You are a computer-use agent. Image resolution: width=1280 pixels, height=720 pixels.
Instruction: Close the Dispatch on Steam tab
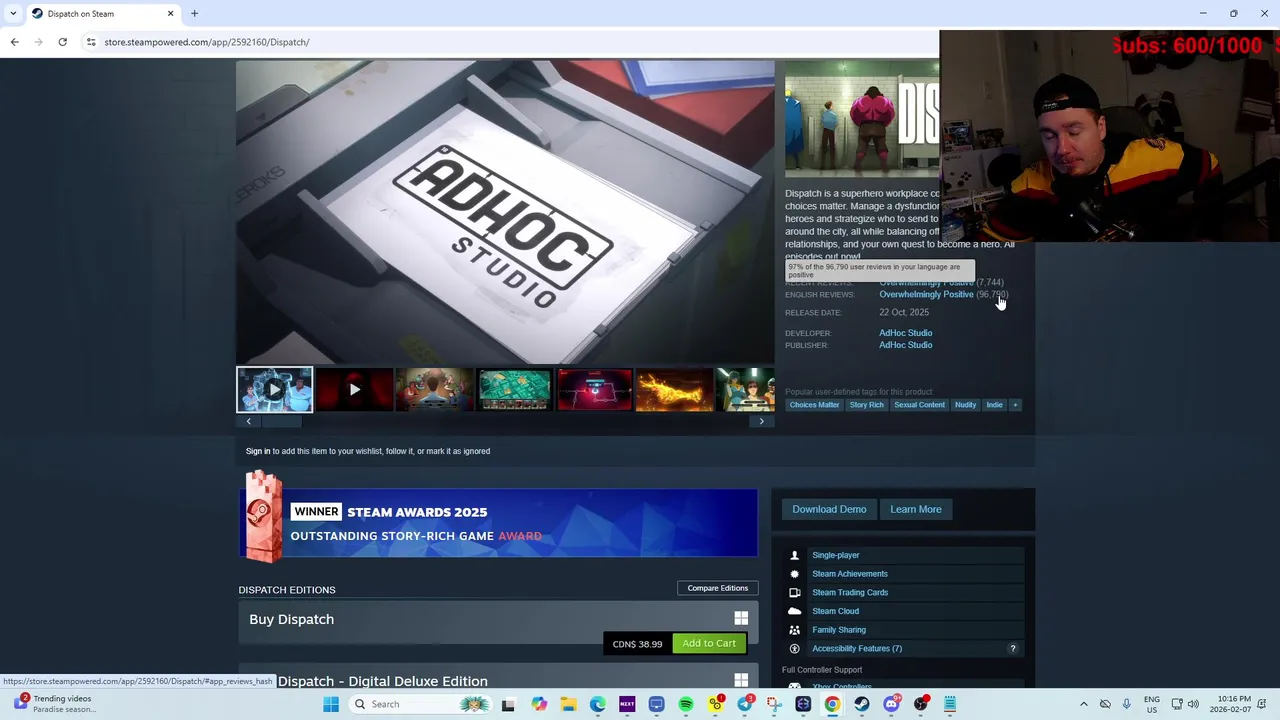[170, 14]
